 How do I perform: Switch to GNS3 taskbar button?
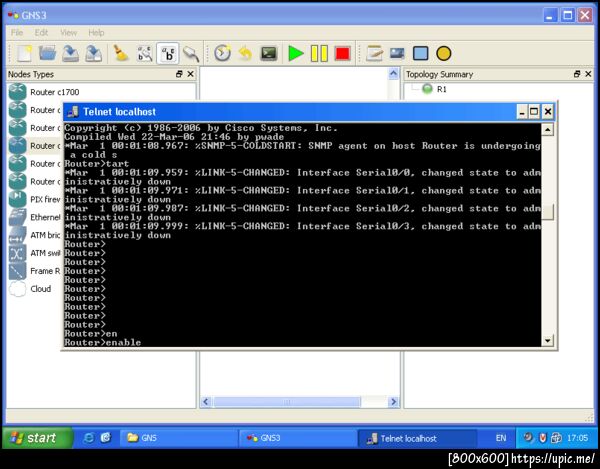pos(297,438)
